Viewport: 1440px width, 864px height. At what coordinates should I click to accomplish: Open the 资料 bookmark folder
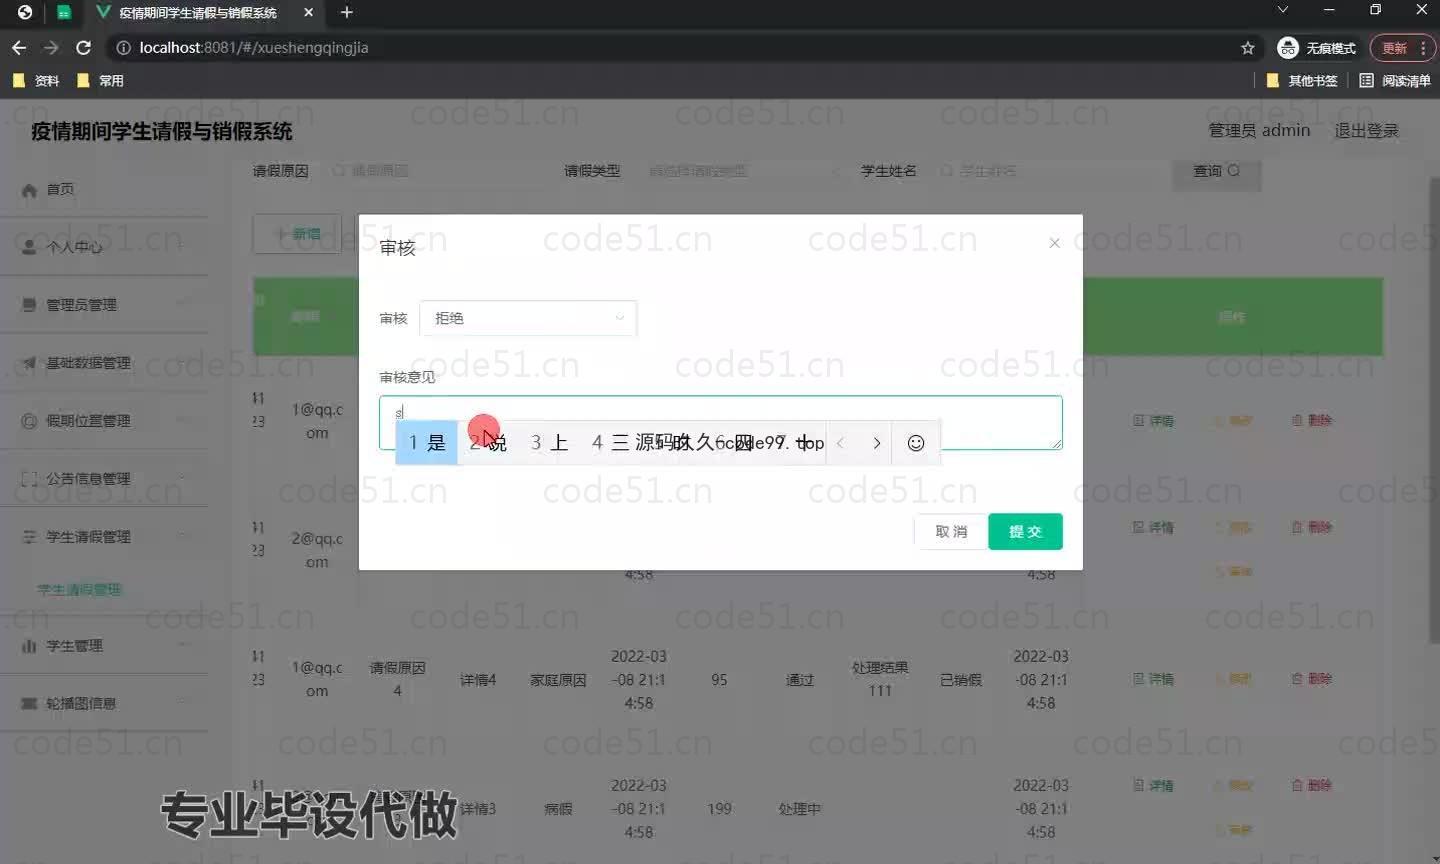(x=36, y=81)
